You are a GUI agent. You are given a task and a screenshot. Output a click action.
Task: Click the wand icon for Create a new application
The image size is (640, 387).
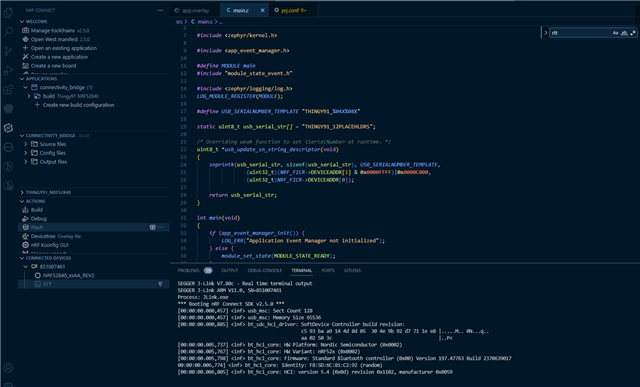[25, 57]
